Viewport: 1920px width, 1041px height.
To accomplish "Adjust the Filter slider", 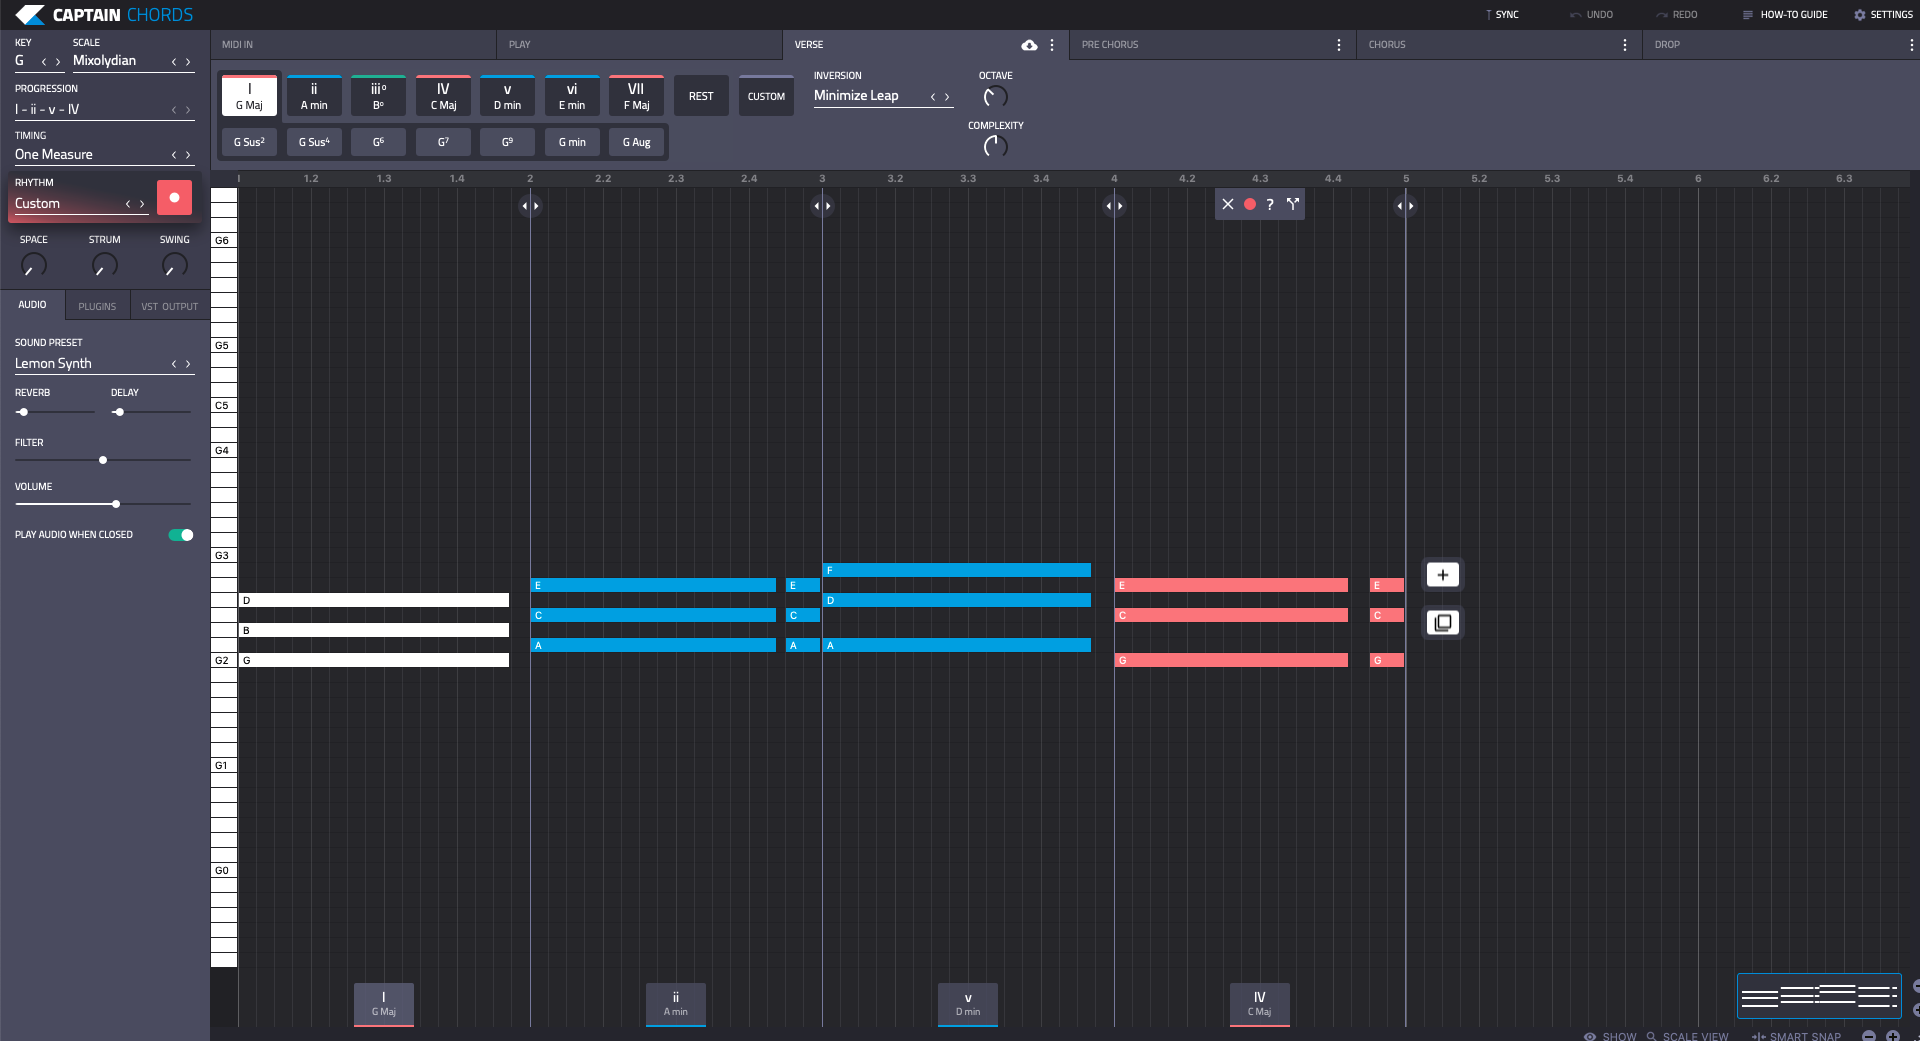I will click(x=102, y=460).
